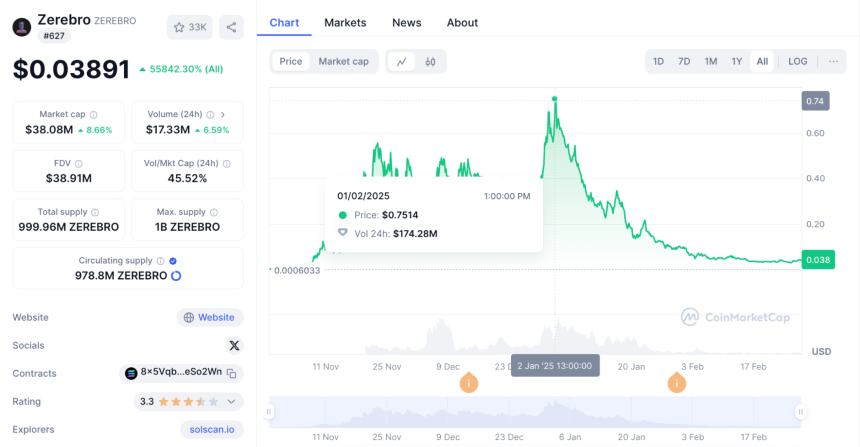Click the left handle of range slider

269,411
